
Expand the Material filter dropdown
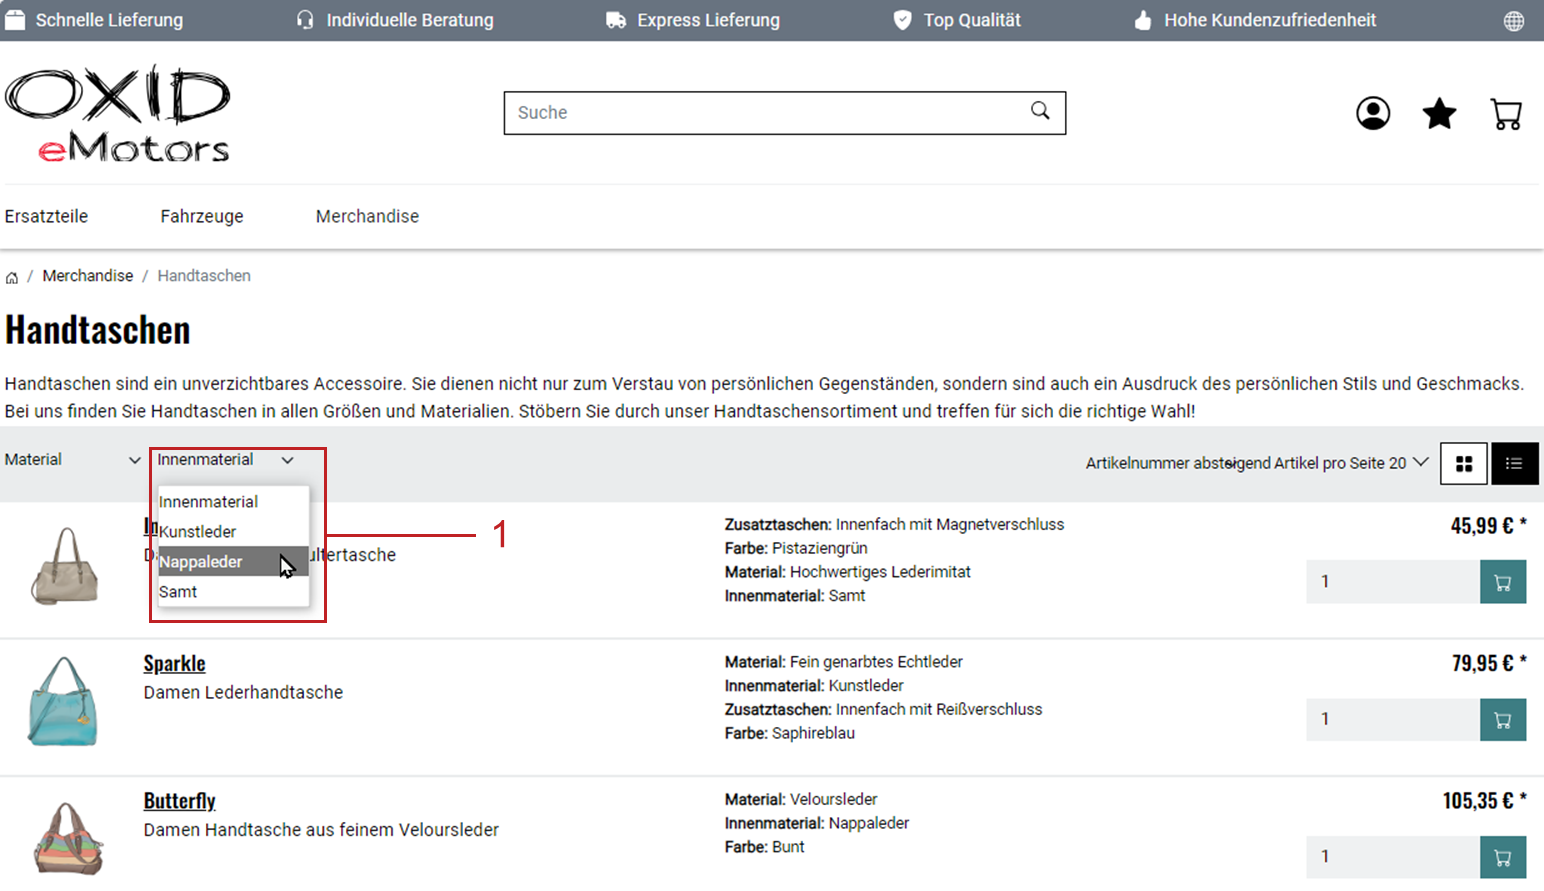point(72,460)
